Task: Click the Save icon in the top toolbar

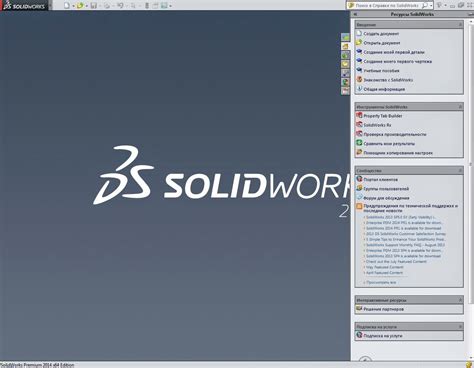Action: pos(94,5)
